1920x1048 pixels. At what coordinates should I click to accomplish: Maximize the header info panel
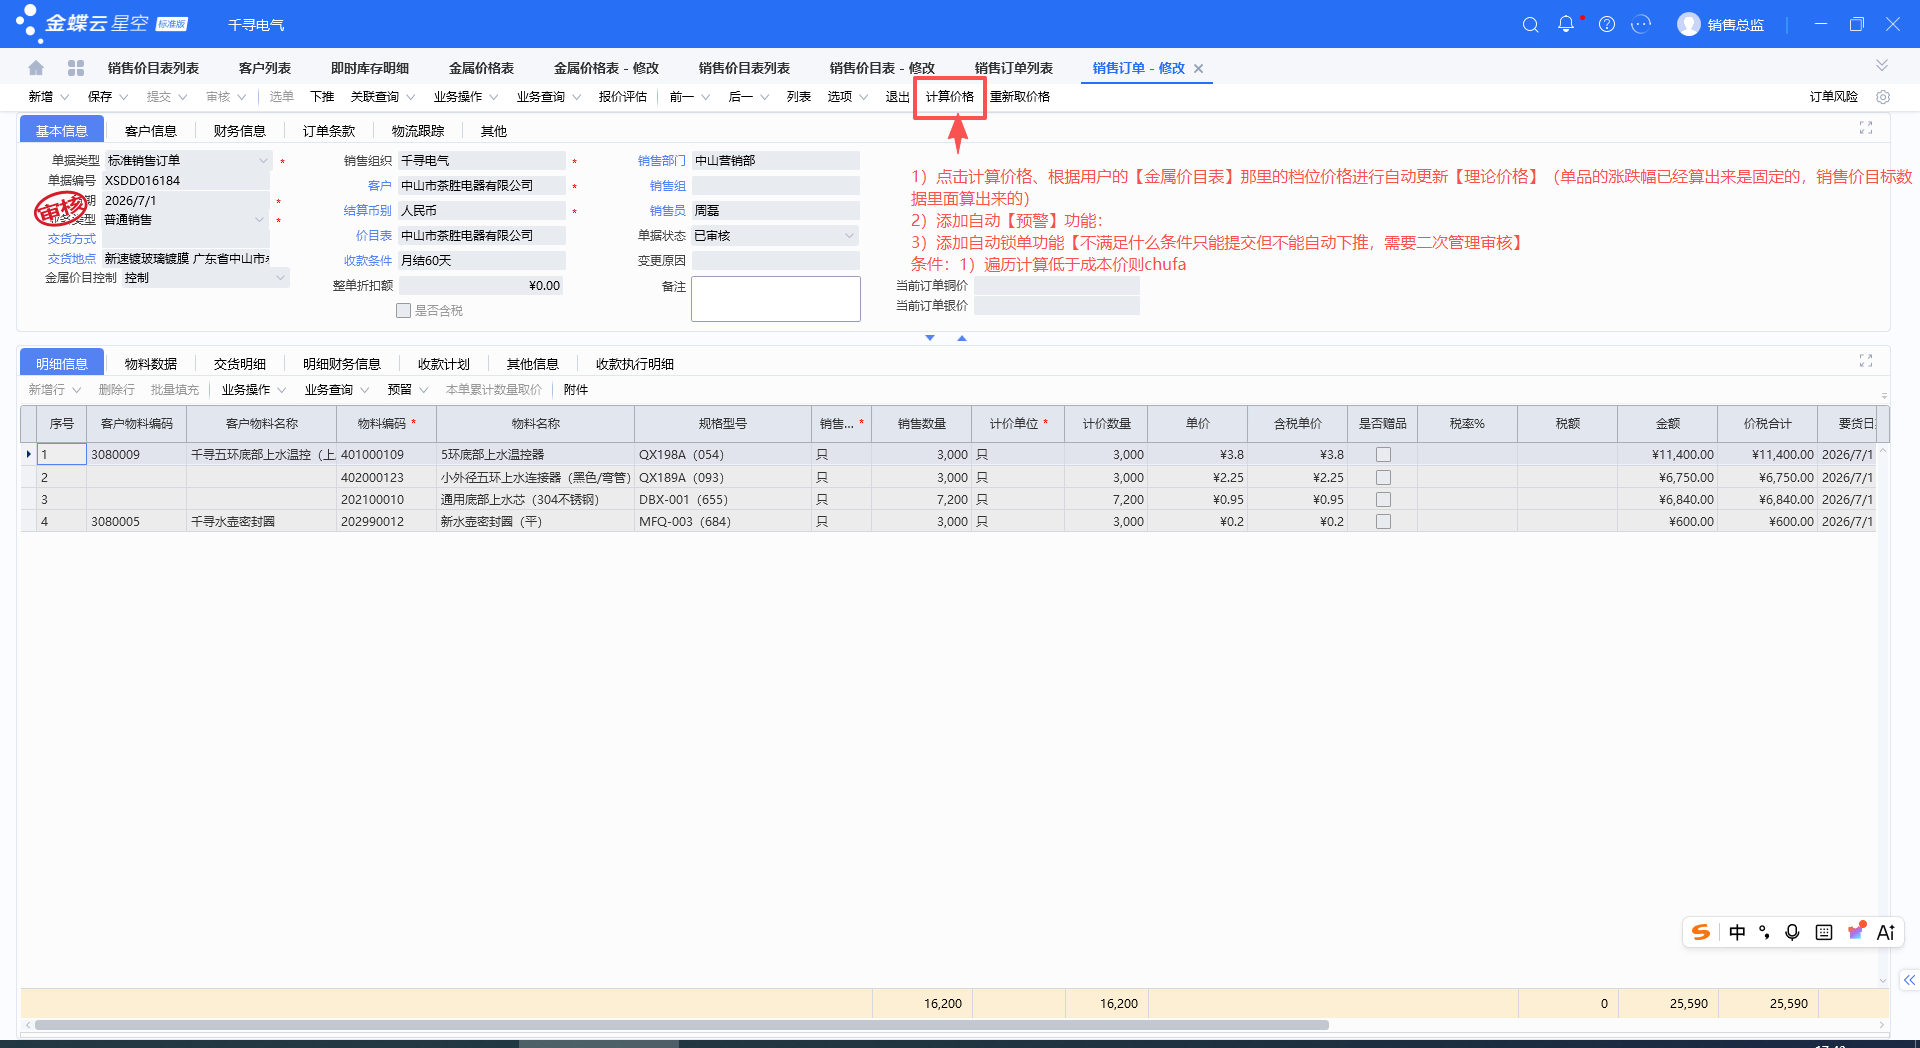tap(1866, 128)
